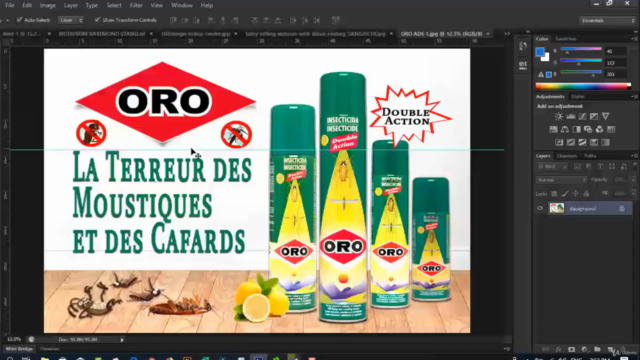
Task: Toggle the Auto-Select checkbox
Action: click(19, 20)
